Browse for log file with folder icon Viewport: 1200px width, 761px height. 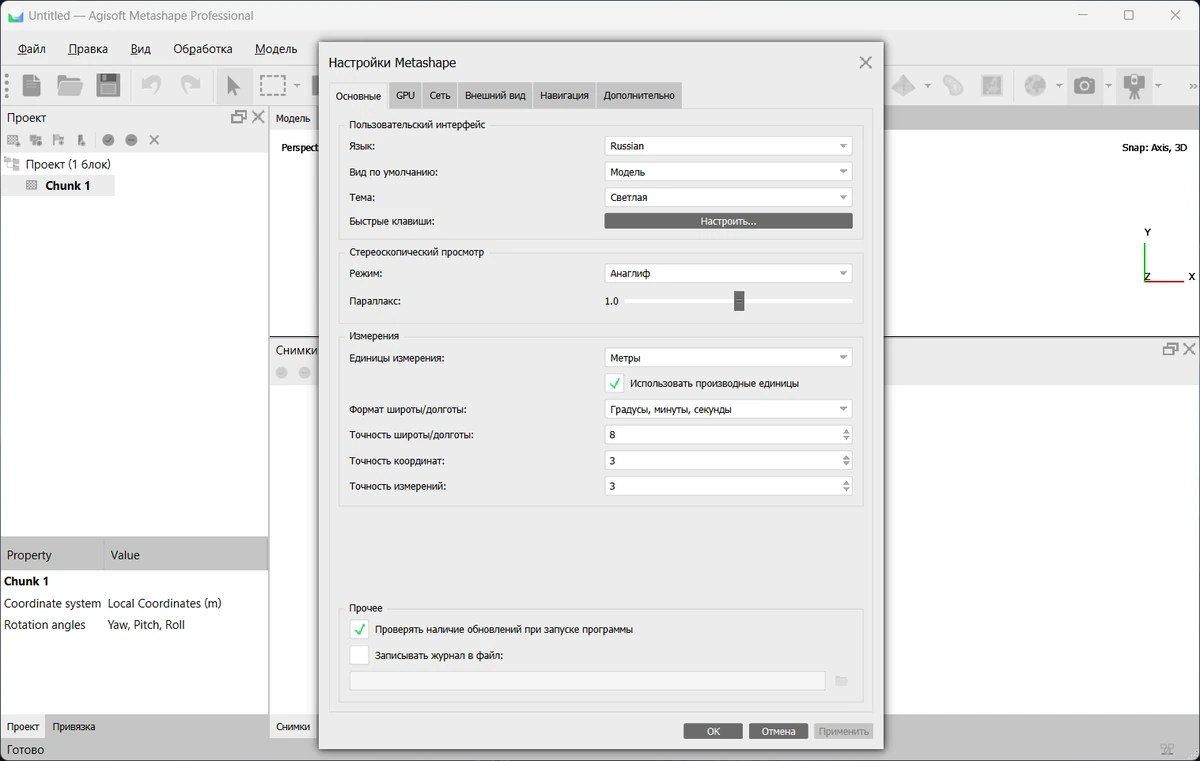tap(841, 681)
